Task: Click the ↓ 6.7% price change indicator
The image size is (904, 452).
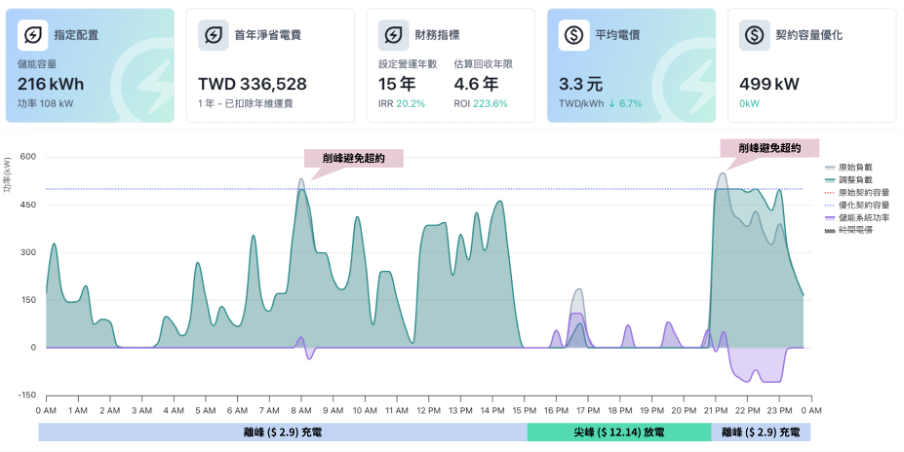Action: [626, 104]
